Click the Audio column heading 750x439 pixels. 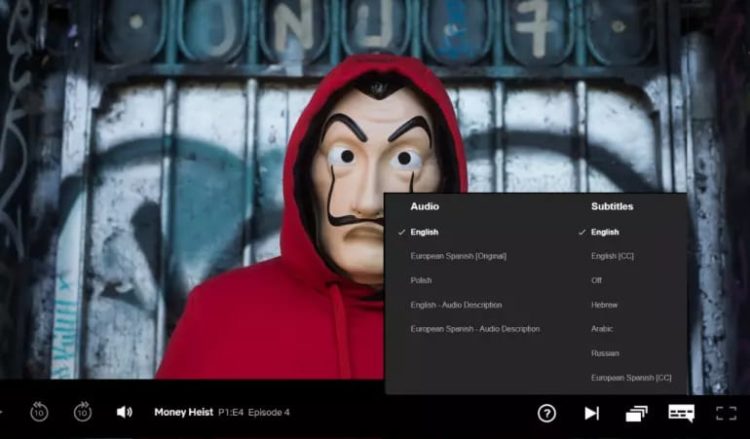[424, 207]
